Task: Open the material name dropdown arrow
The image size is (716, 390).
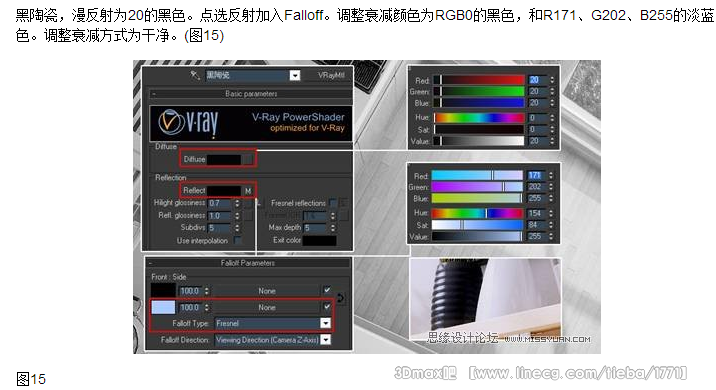Action: point(295,75)
